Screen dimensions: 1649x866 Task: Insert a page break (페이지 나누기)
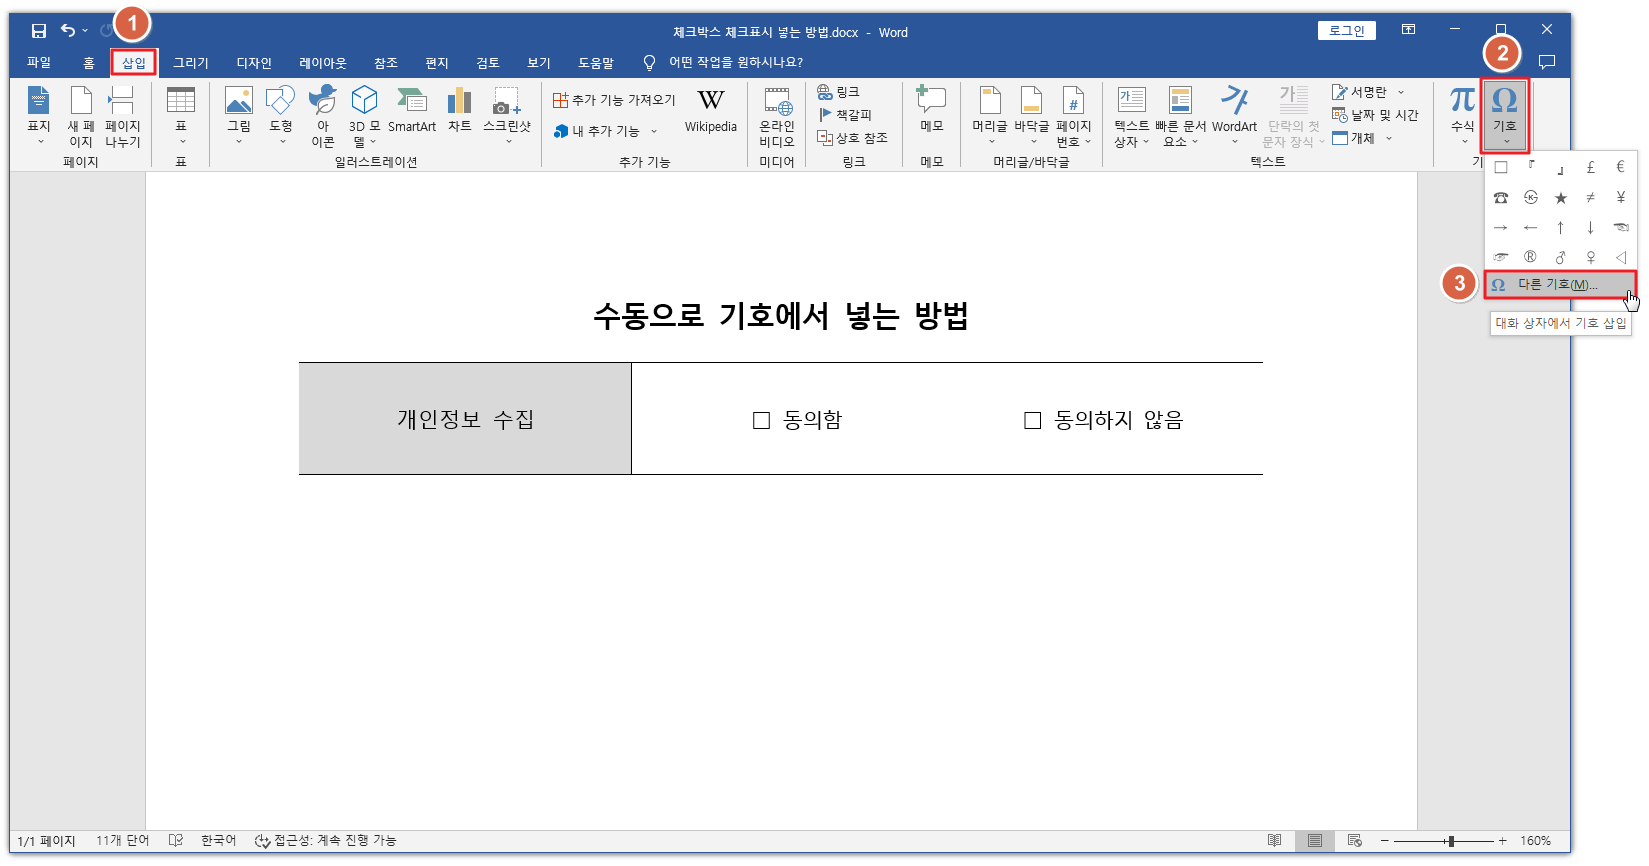click(122, 116)
